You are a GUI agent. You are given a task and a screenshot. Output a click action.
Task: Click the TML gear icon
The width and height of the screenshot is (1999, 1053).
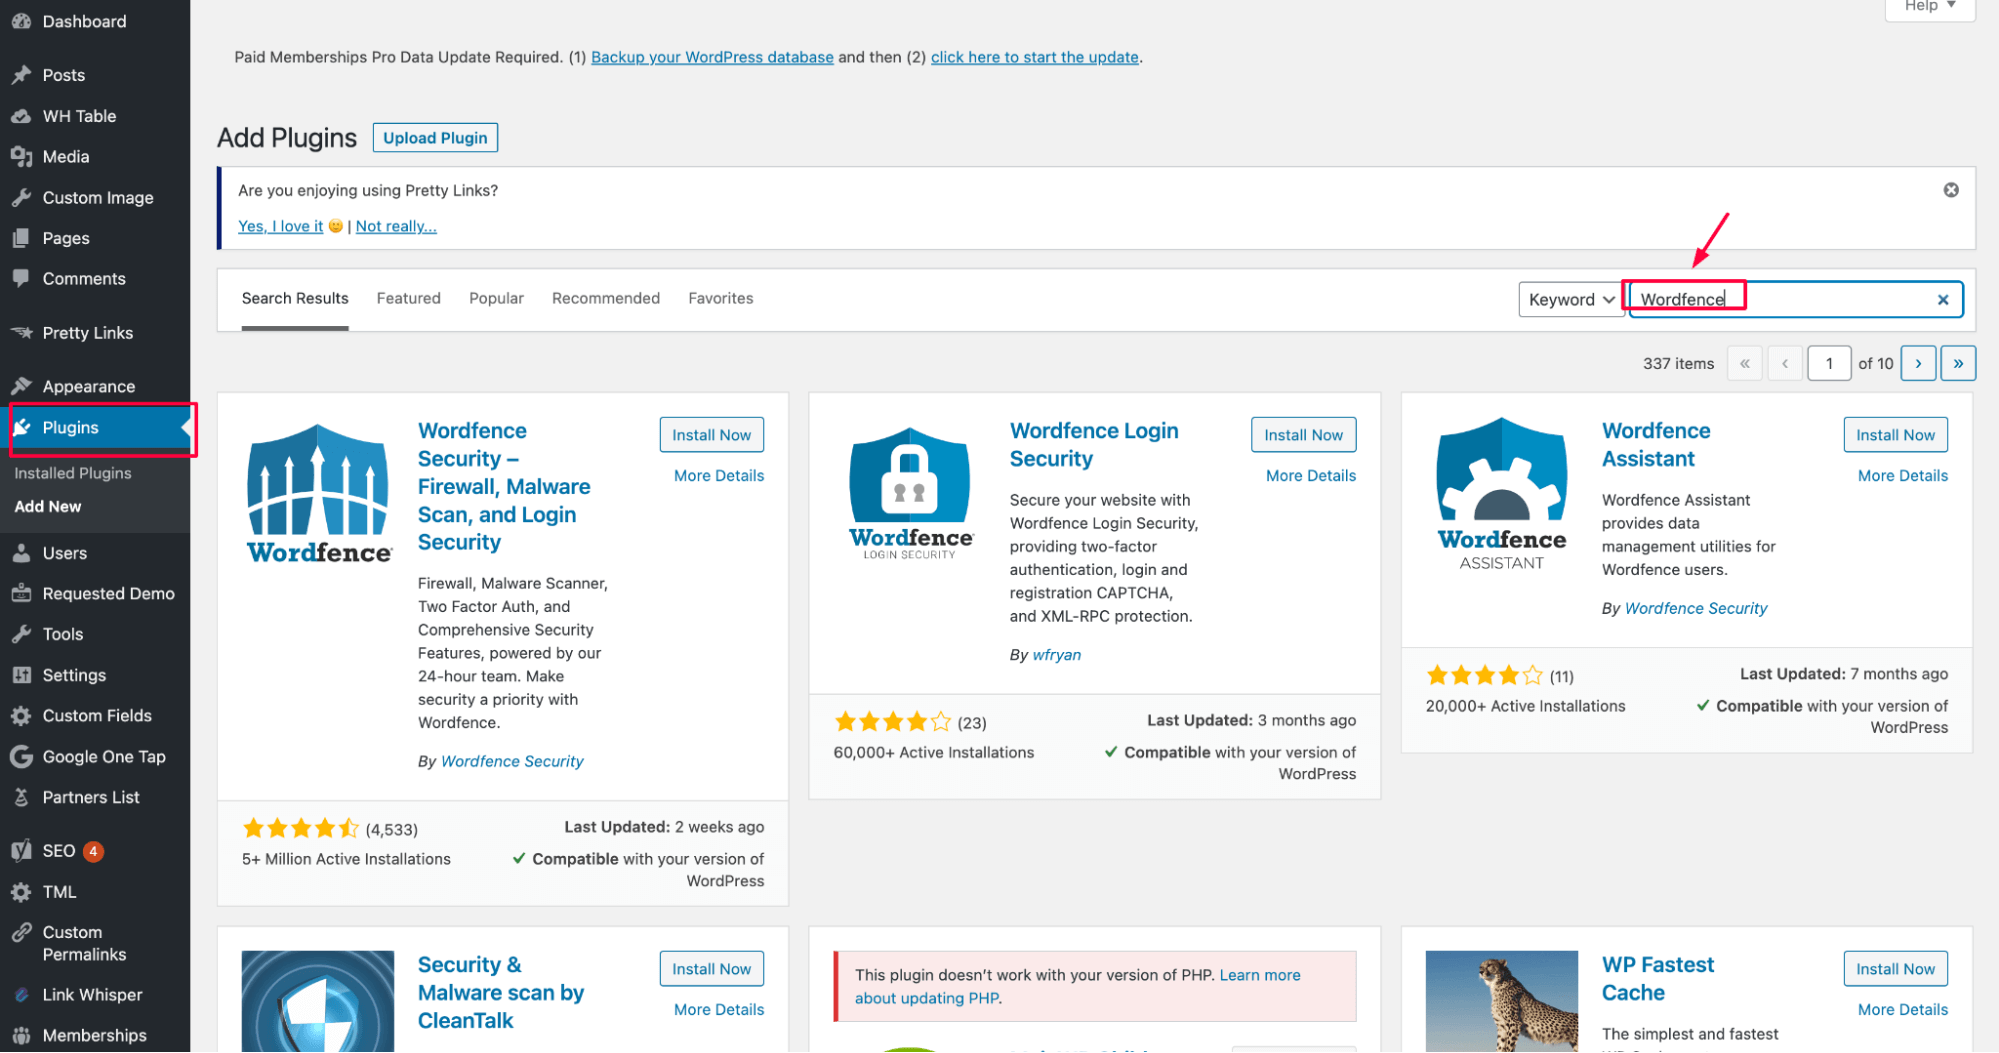tap(21, 891)
